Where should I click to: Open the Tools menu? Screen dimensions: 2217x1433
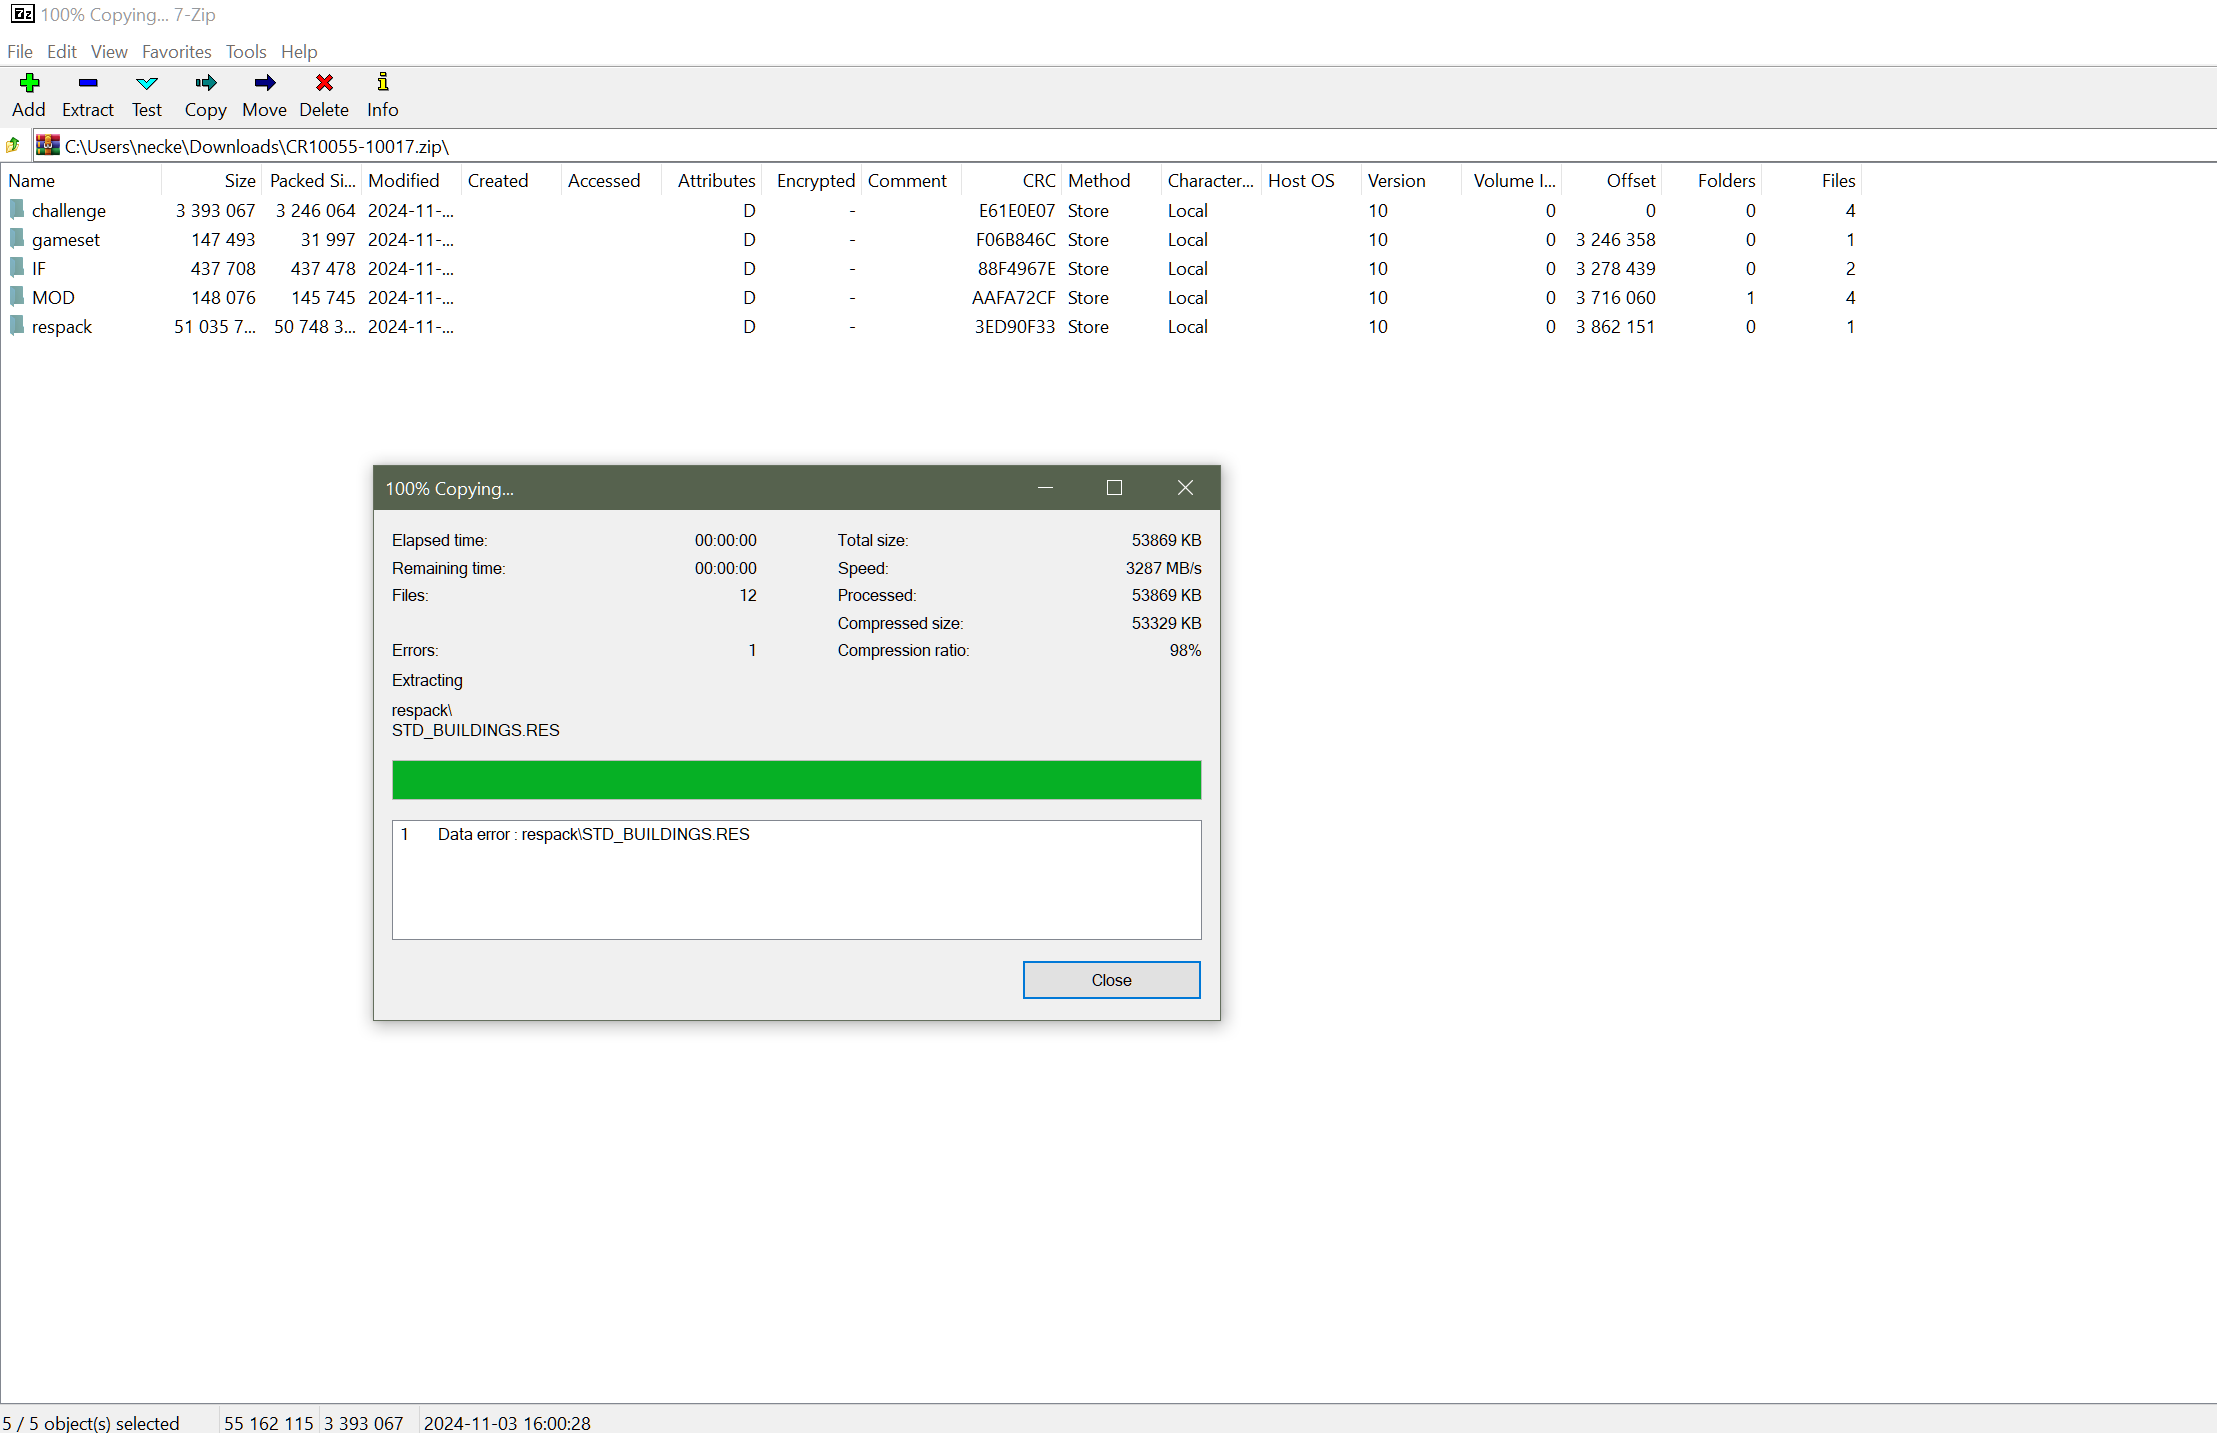pos(246,51)
